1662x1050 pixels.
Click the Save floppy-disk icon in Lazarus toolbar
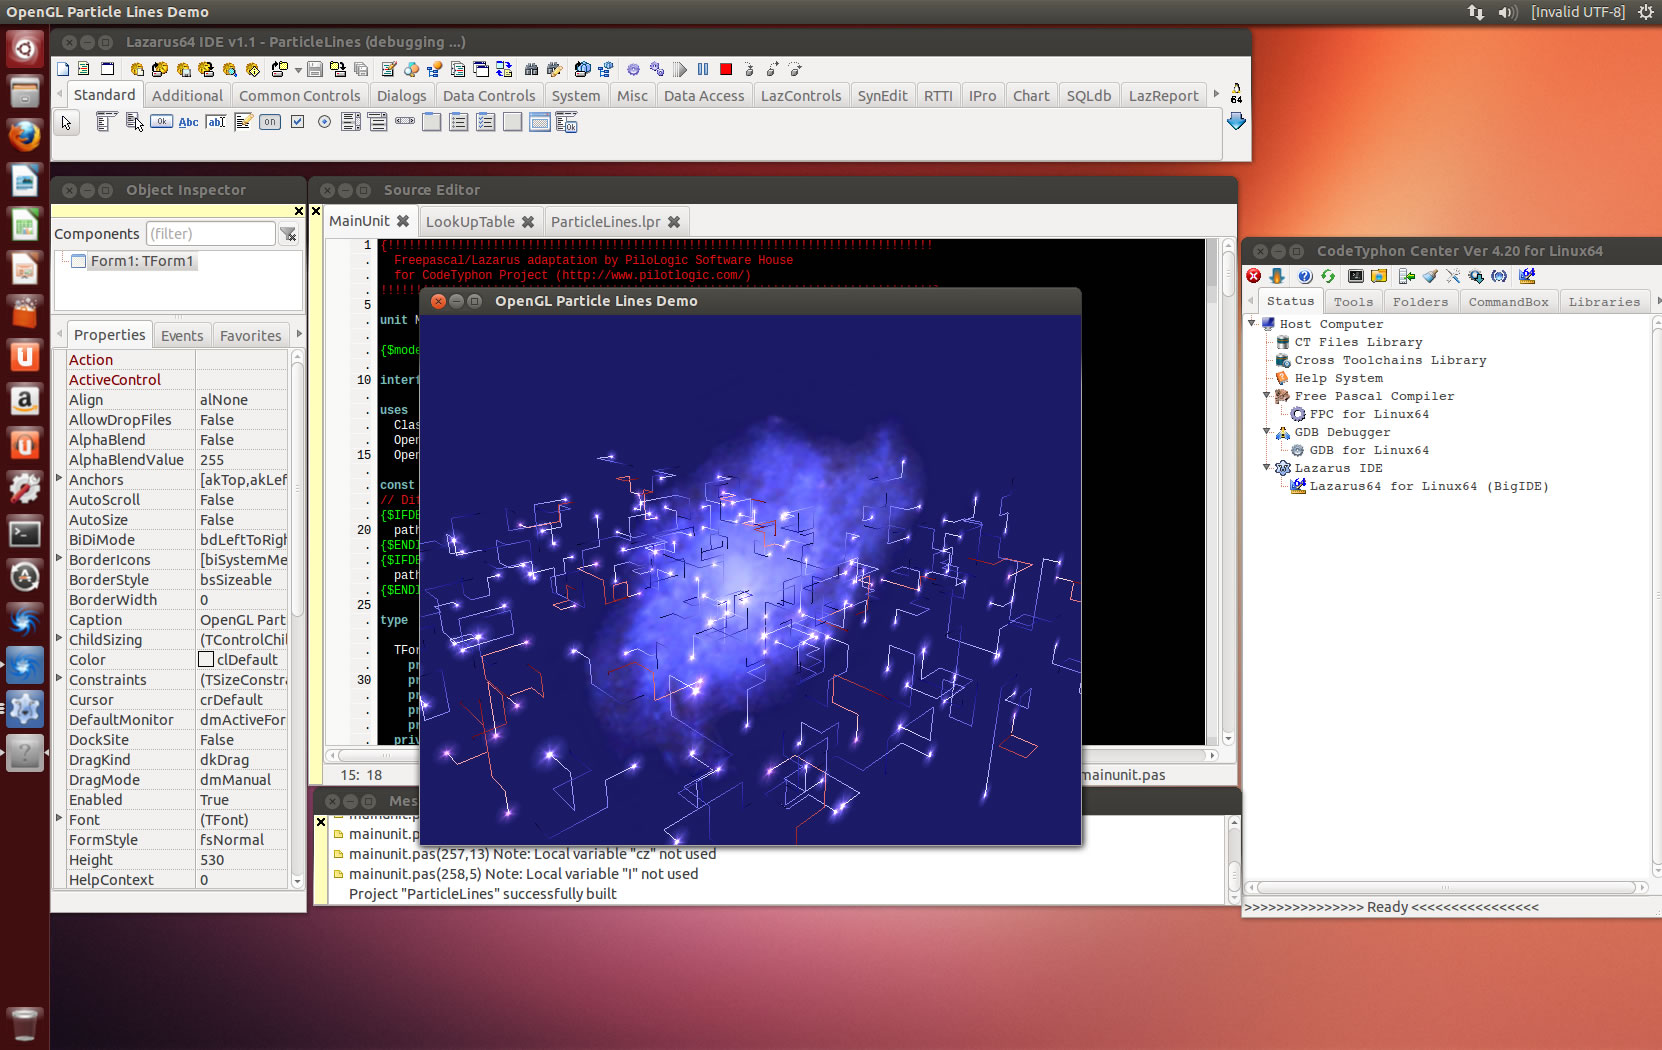(314, 69)
